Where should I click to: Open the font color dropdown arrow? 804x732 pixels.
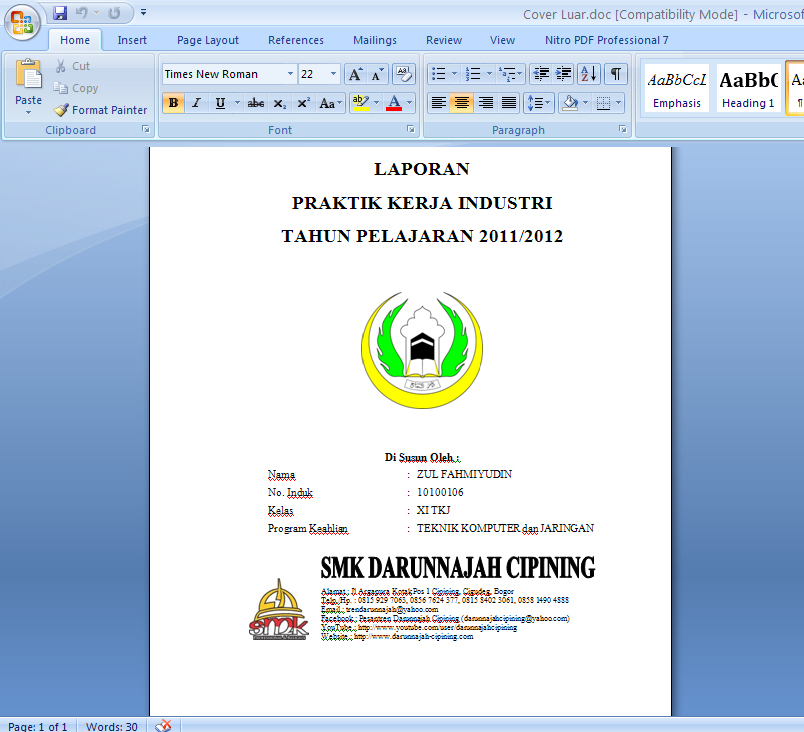[410, 103]
